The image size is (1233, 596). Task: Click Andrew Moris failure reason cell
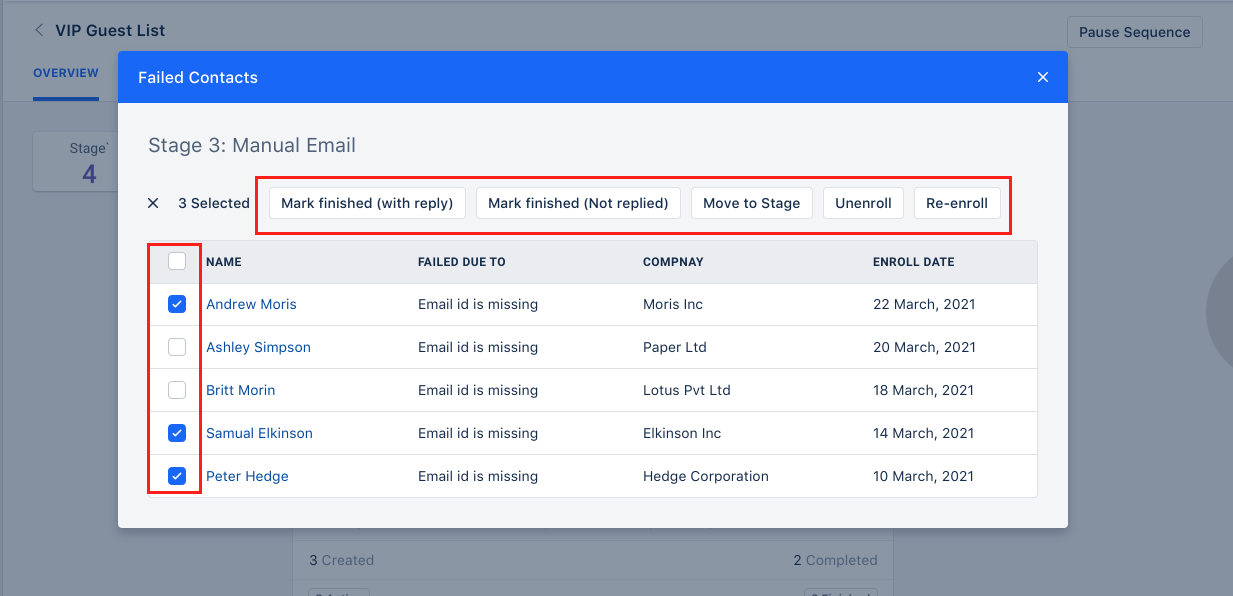478,304
